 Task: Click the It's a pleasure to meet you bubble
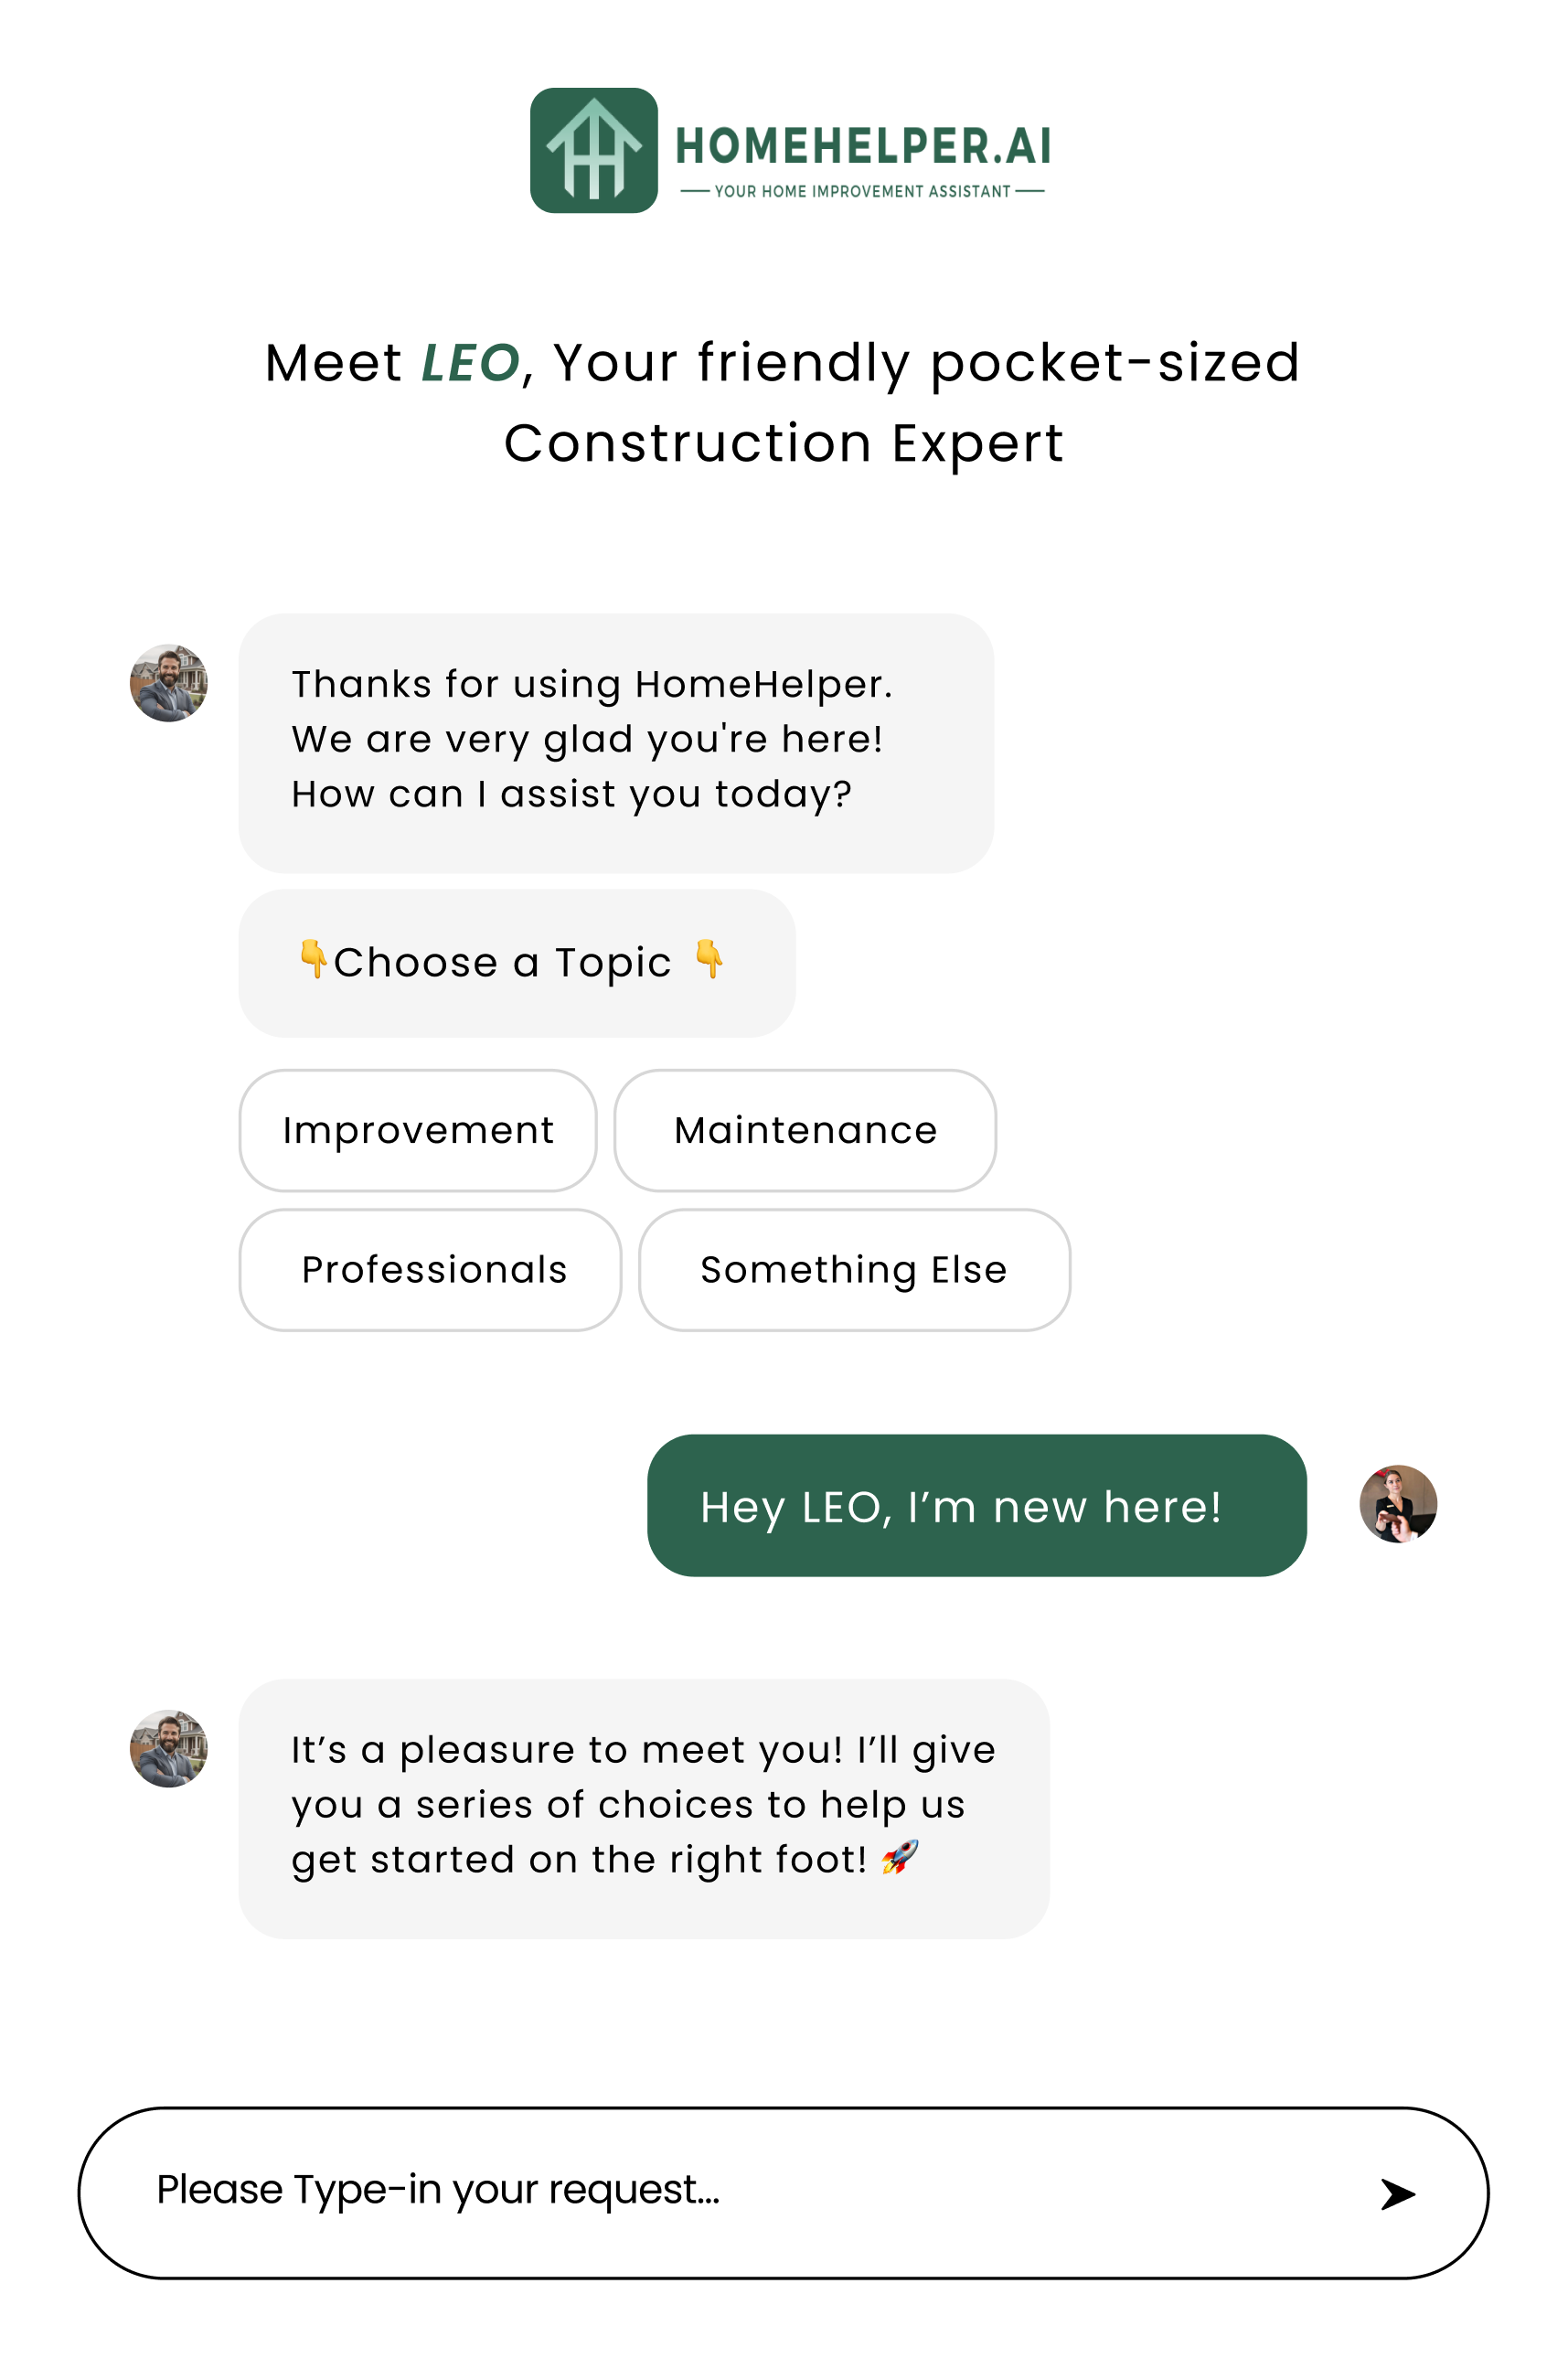(x=644, y=1809)
